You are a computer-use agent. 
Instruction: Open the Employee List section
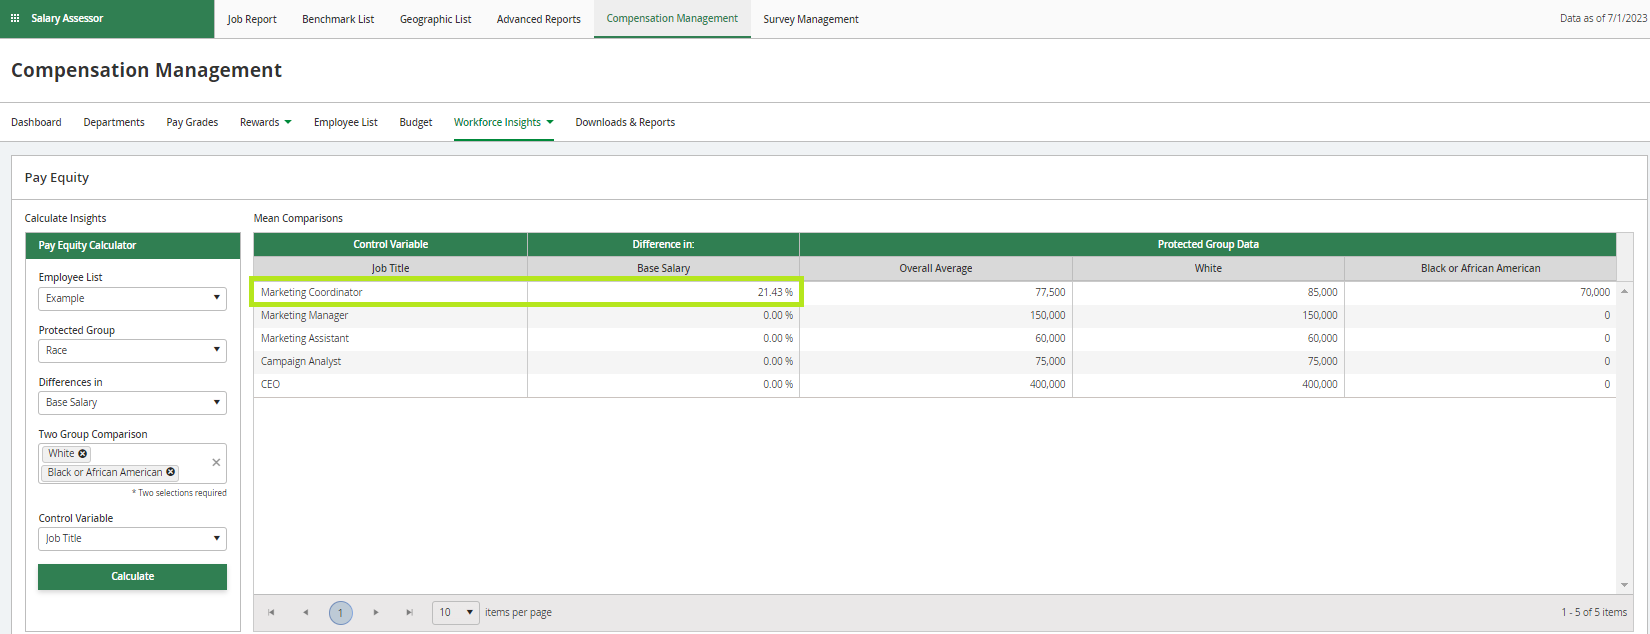pos(346,122)
